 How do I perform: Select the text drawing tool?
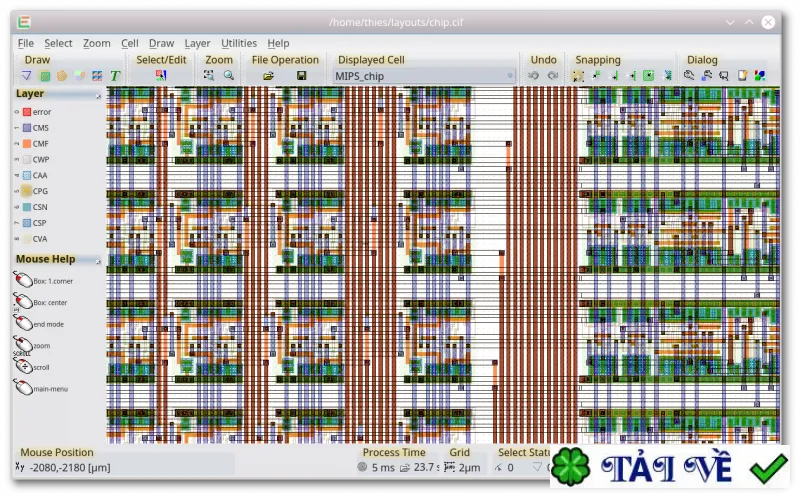click(x=115, y=76)
